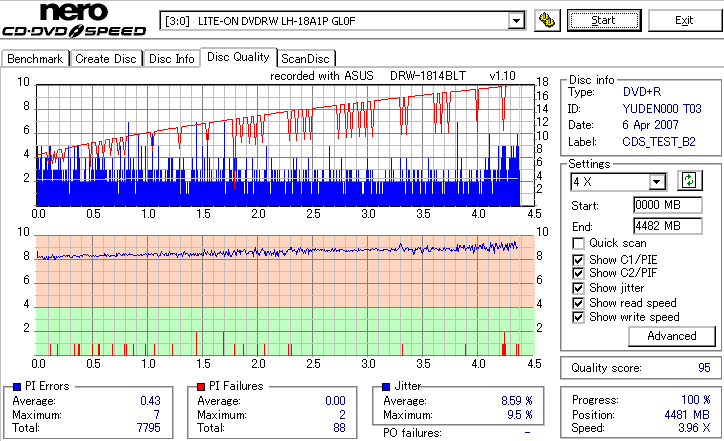Click the End 4482 MB field

point(668,226)
